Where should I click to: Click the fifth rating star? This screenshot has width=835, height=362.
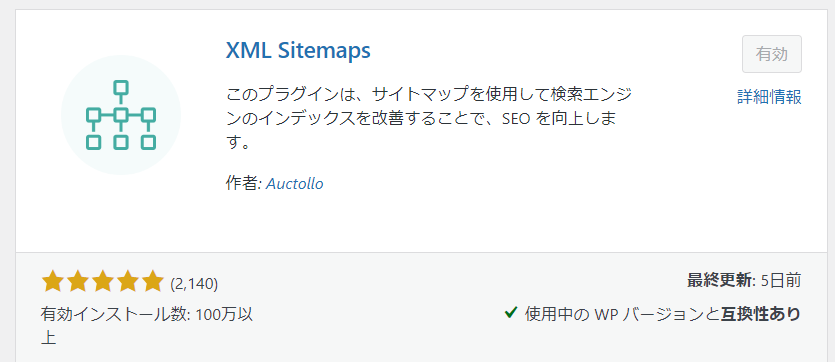(152, 282)
